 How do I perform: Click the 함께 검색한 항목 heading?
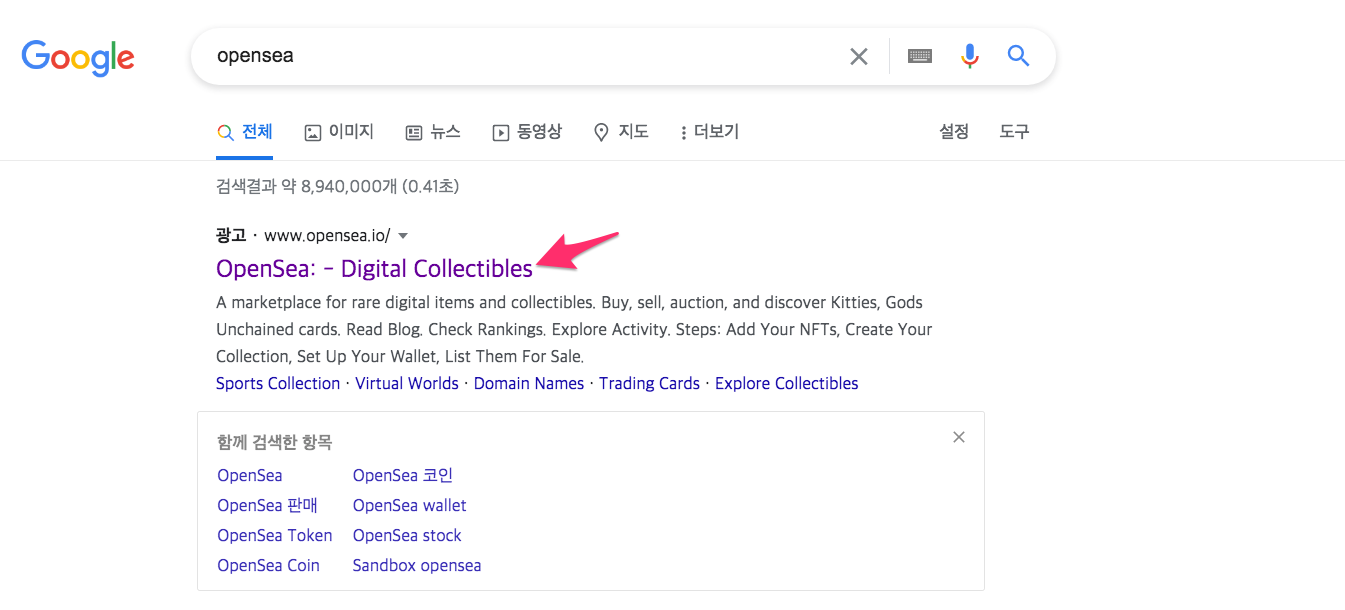(x=275, y=441)
